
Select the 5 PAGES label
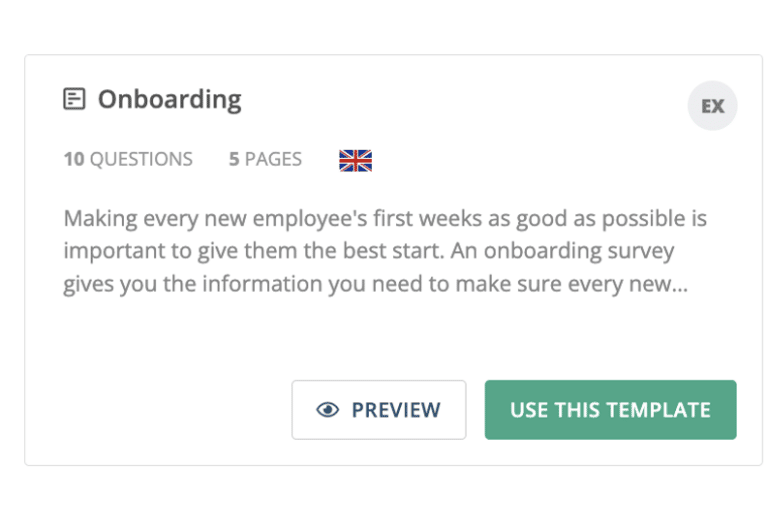click(x=265, y=159)
